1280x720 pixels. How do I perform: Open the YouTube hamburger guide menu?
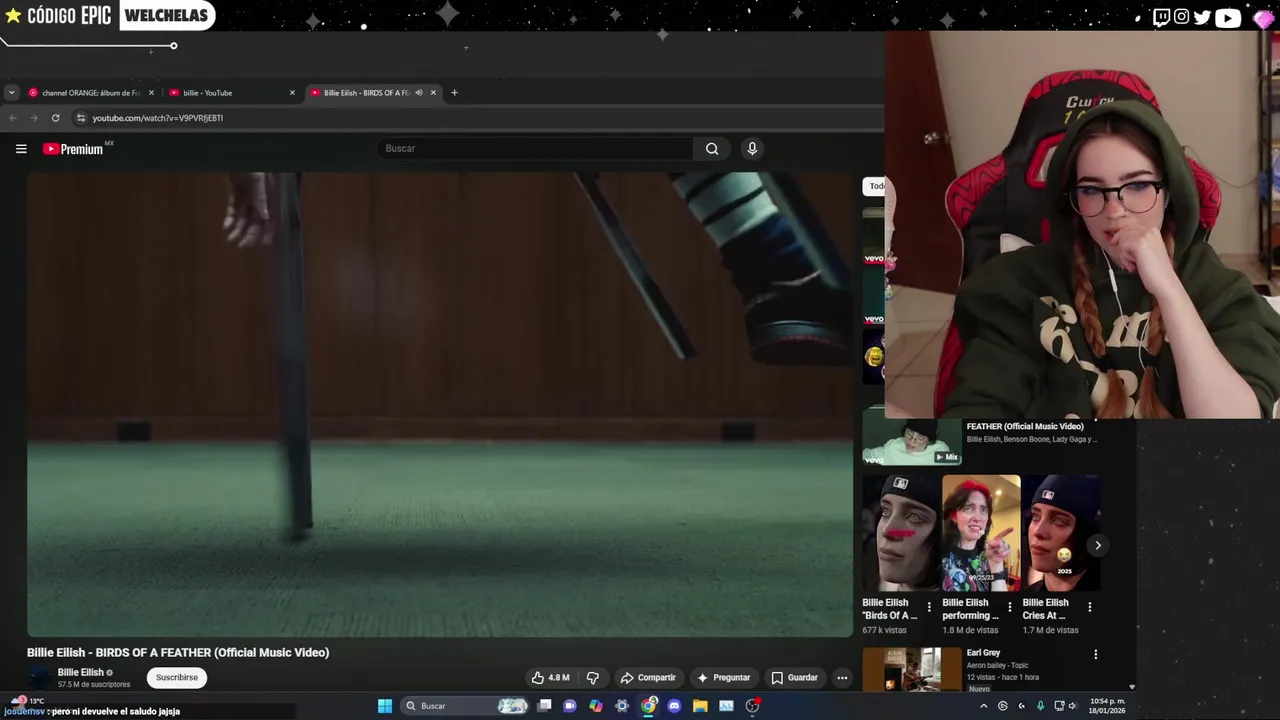click(21, 149)
